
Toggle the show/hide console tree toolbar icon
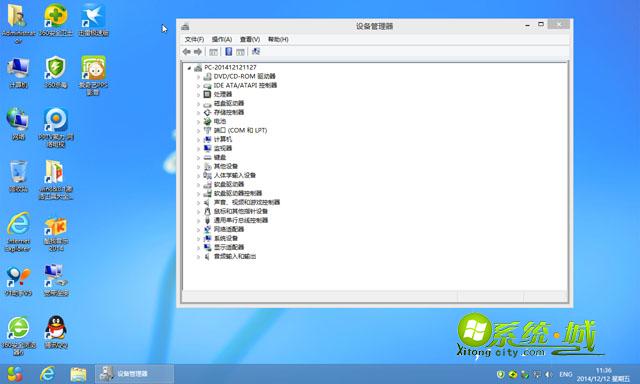tap(213, 52)
